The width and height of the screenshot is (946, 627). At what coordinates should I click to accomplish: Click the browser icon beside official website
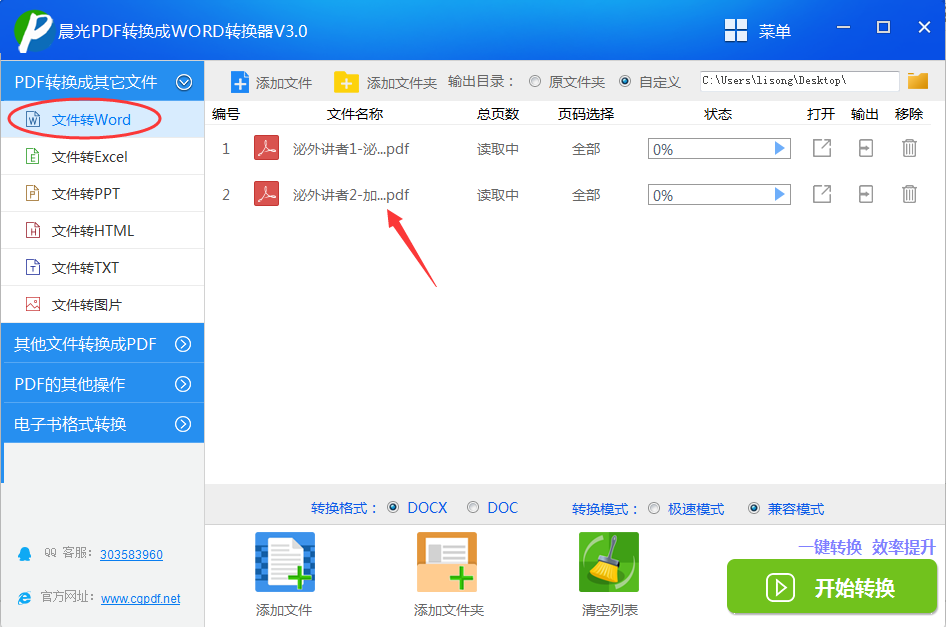[25, 598]
